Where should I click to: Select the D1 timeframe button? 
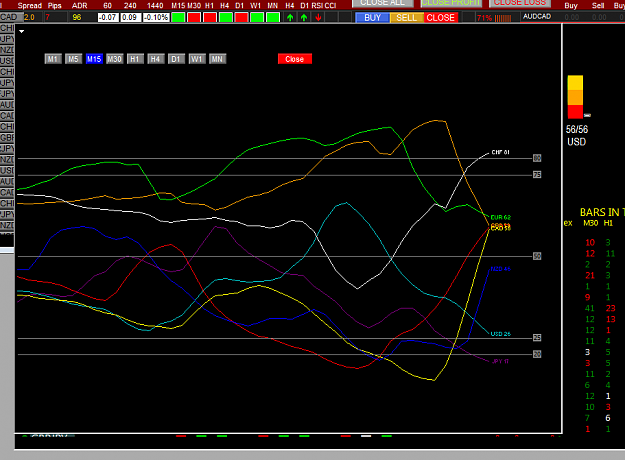pos(176,59)
